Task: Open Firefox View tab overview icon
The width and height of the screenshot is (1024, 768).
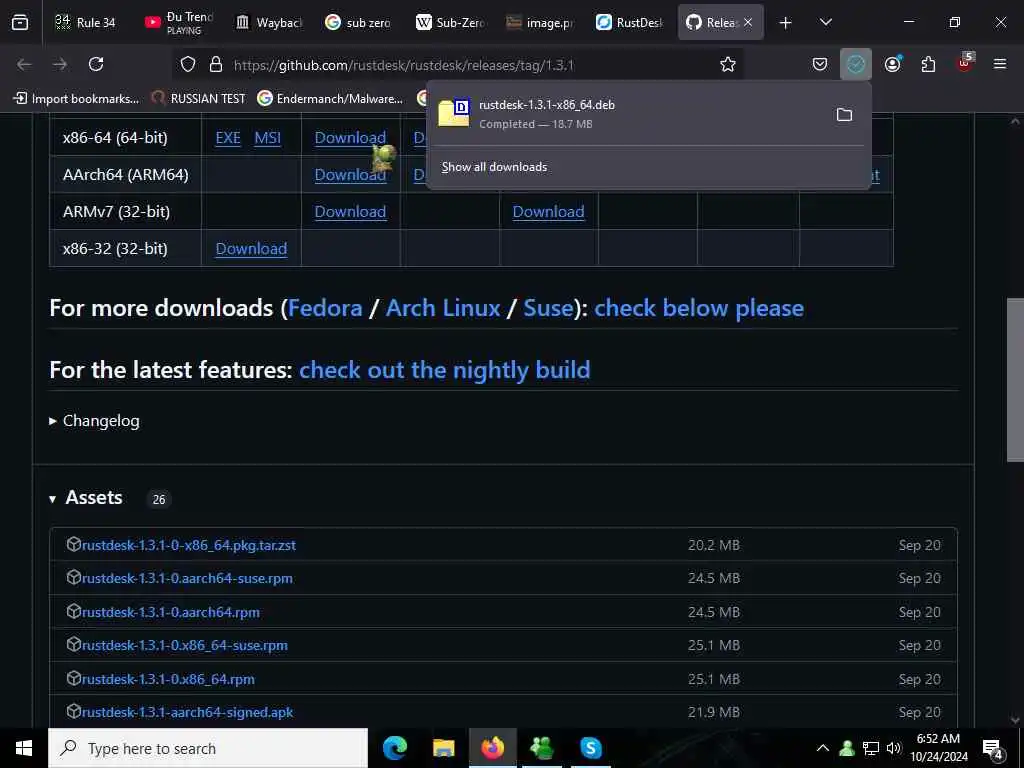Action: click(20, 22)
